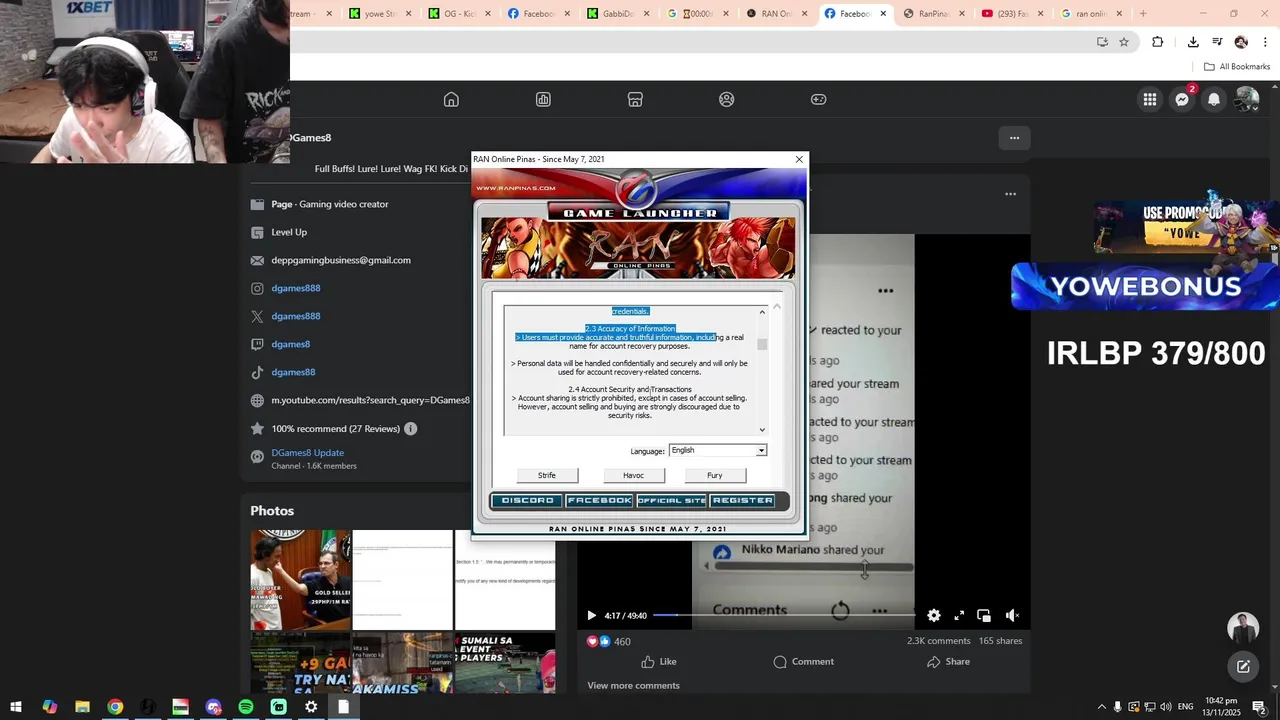Open the Gold Seller photo thumbnail

pos(300,580)
